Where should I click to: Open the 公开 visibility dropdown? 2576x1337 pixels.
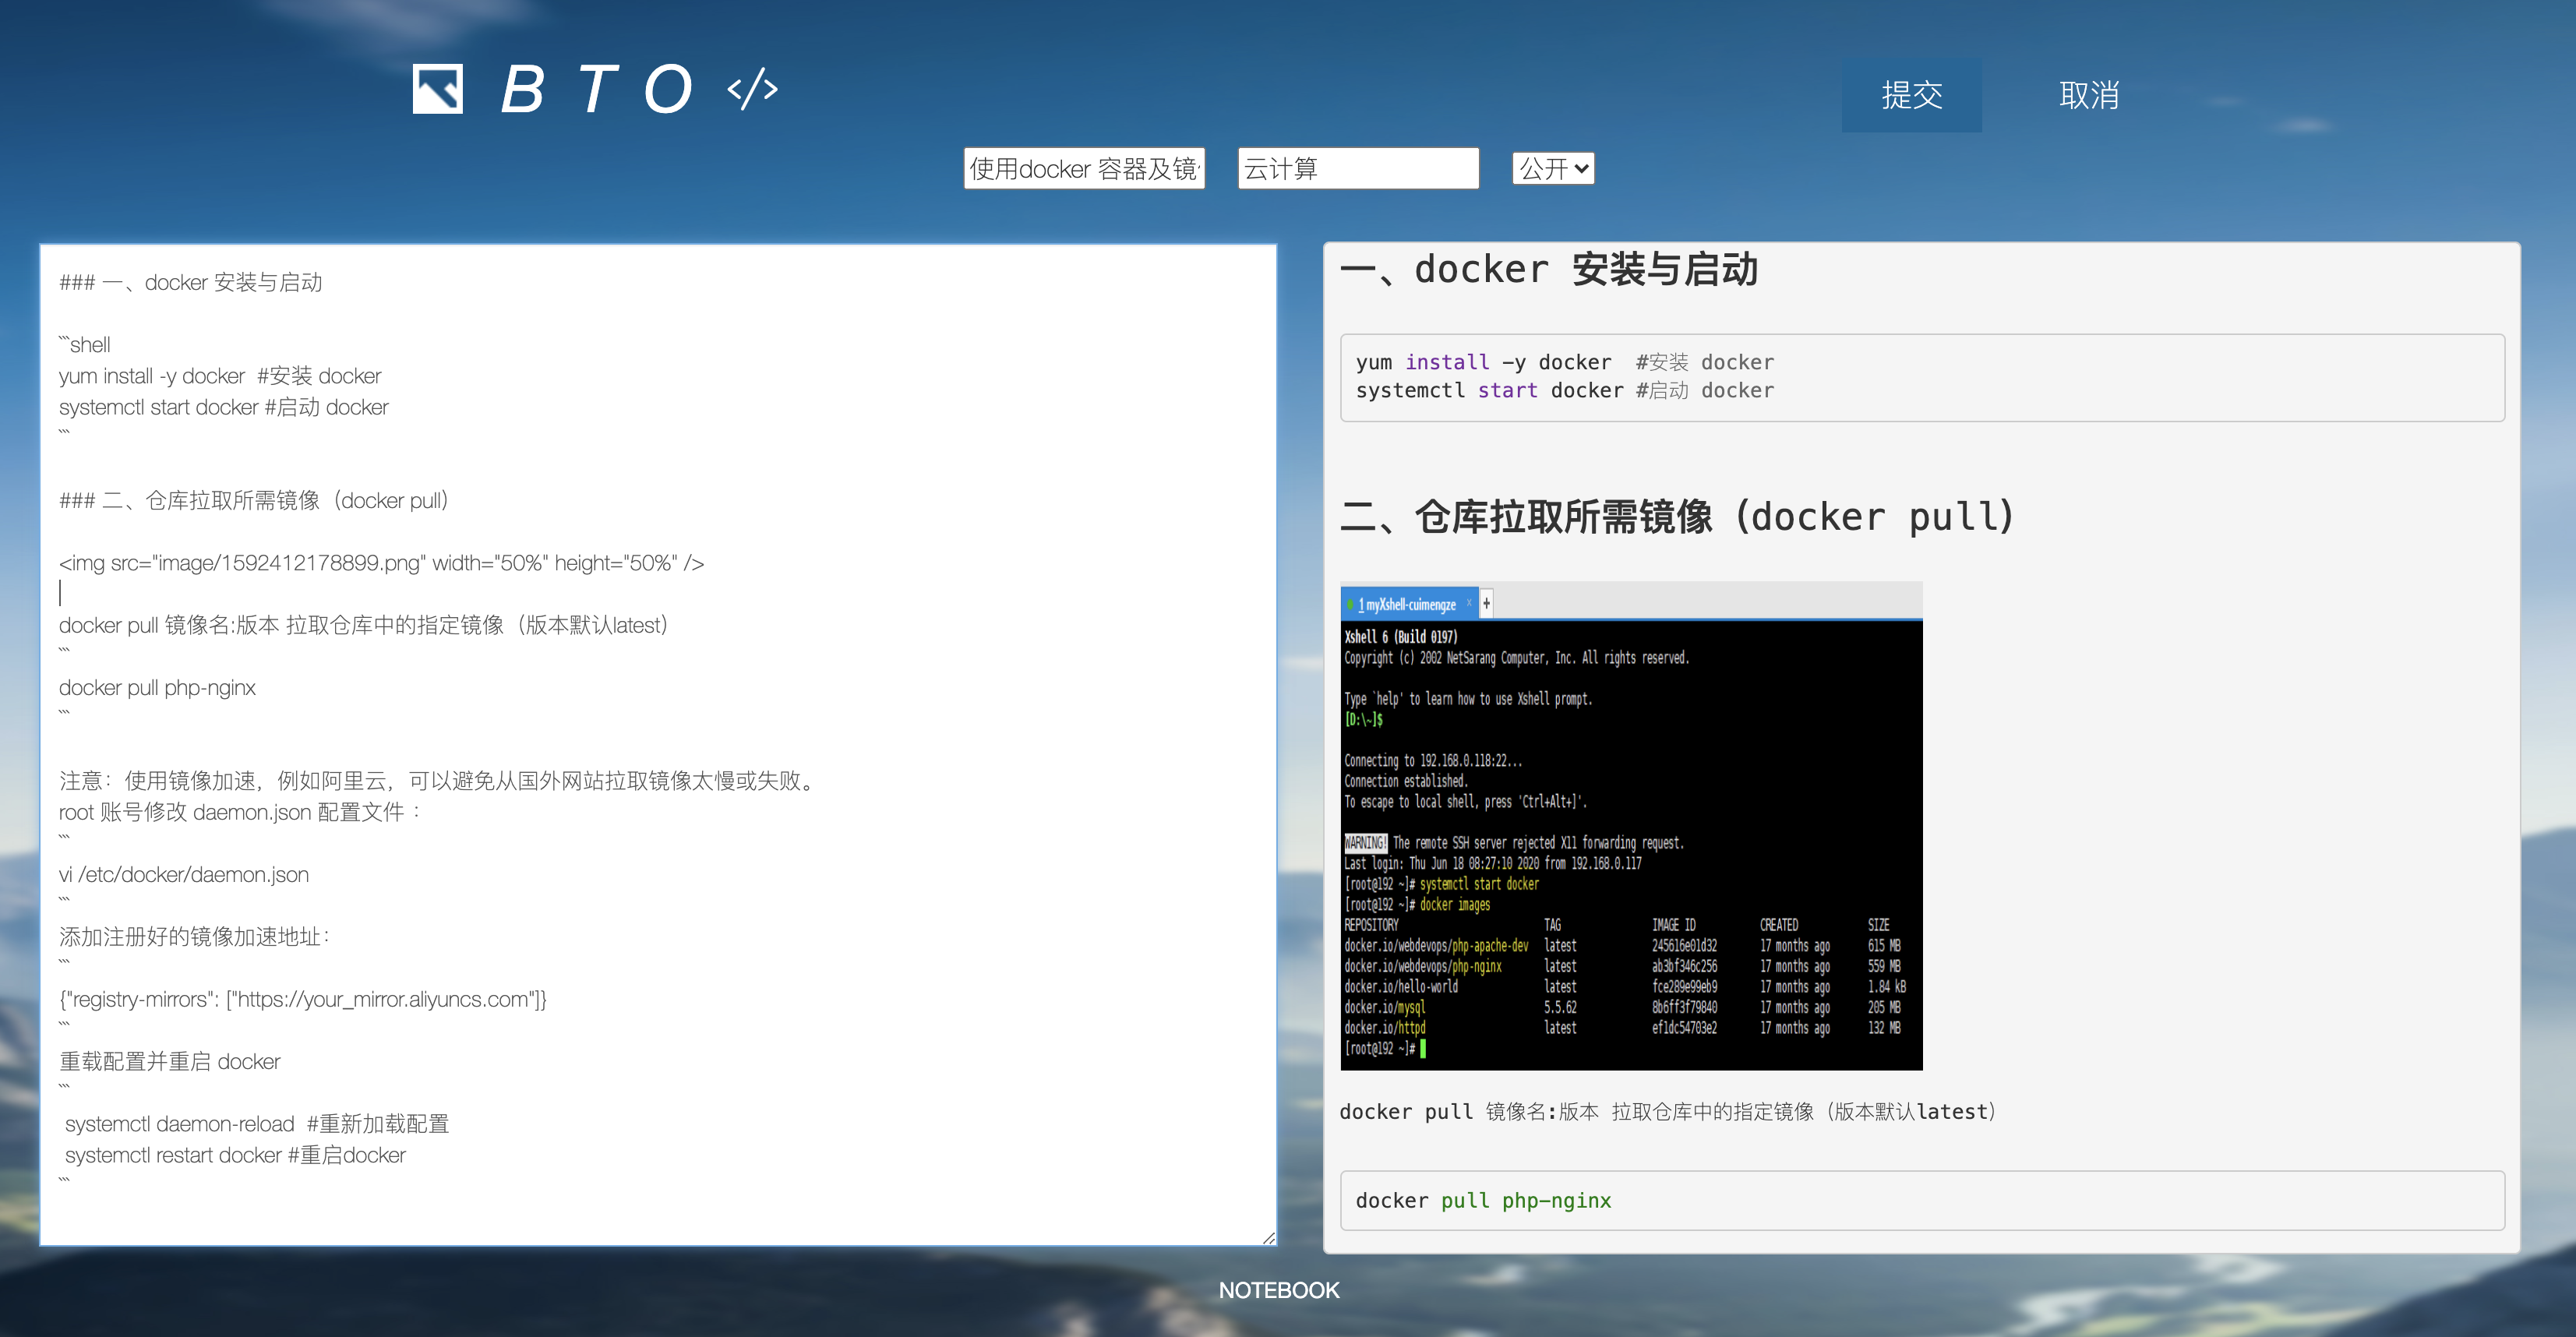click(x=1553, y=168)
